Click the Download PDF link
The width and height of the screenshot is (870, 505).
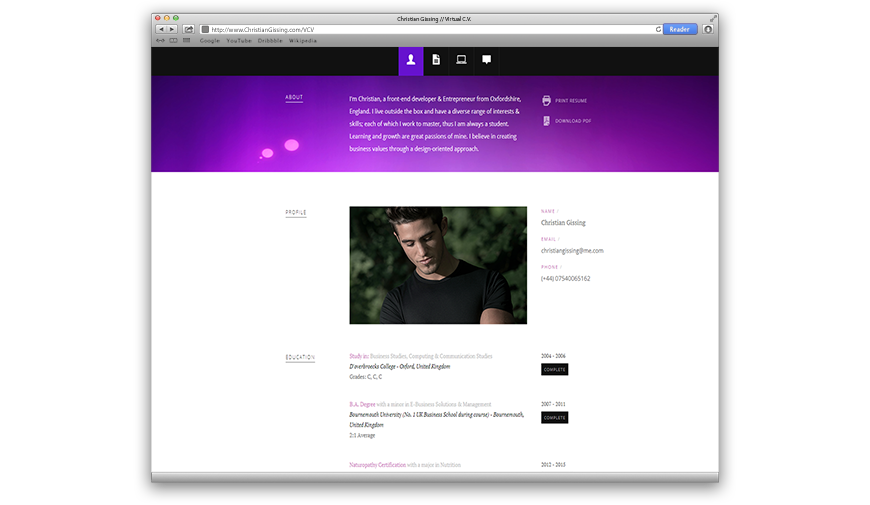[x=573, y=121]
